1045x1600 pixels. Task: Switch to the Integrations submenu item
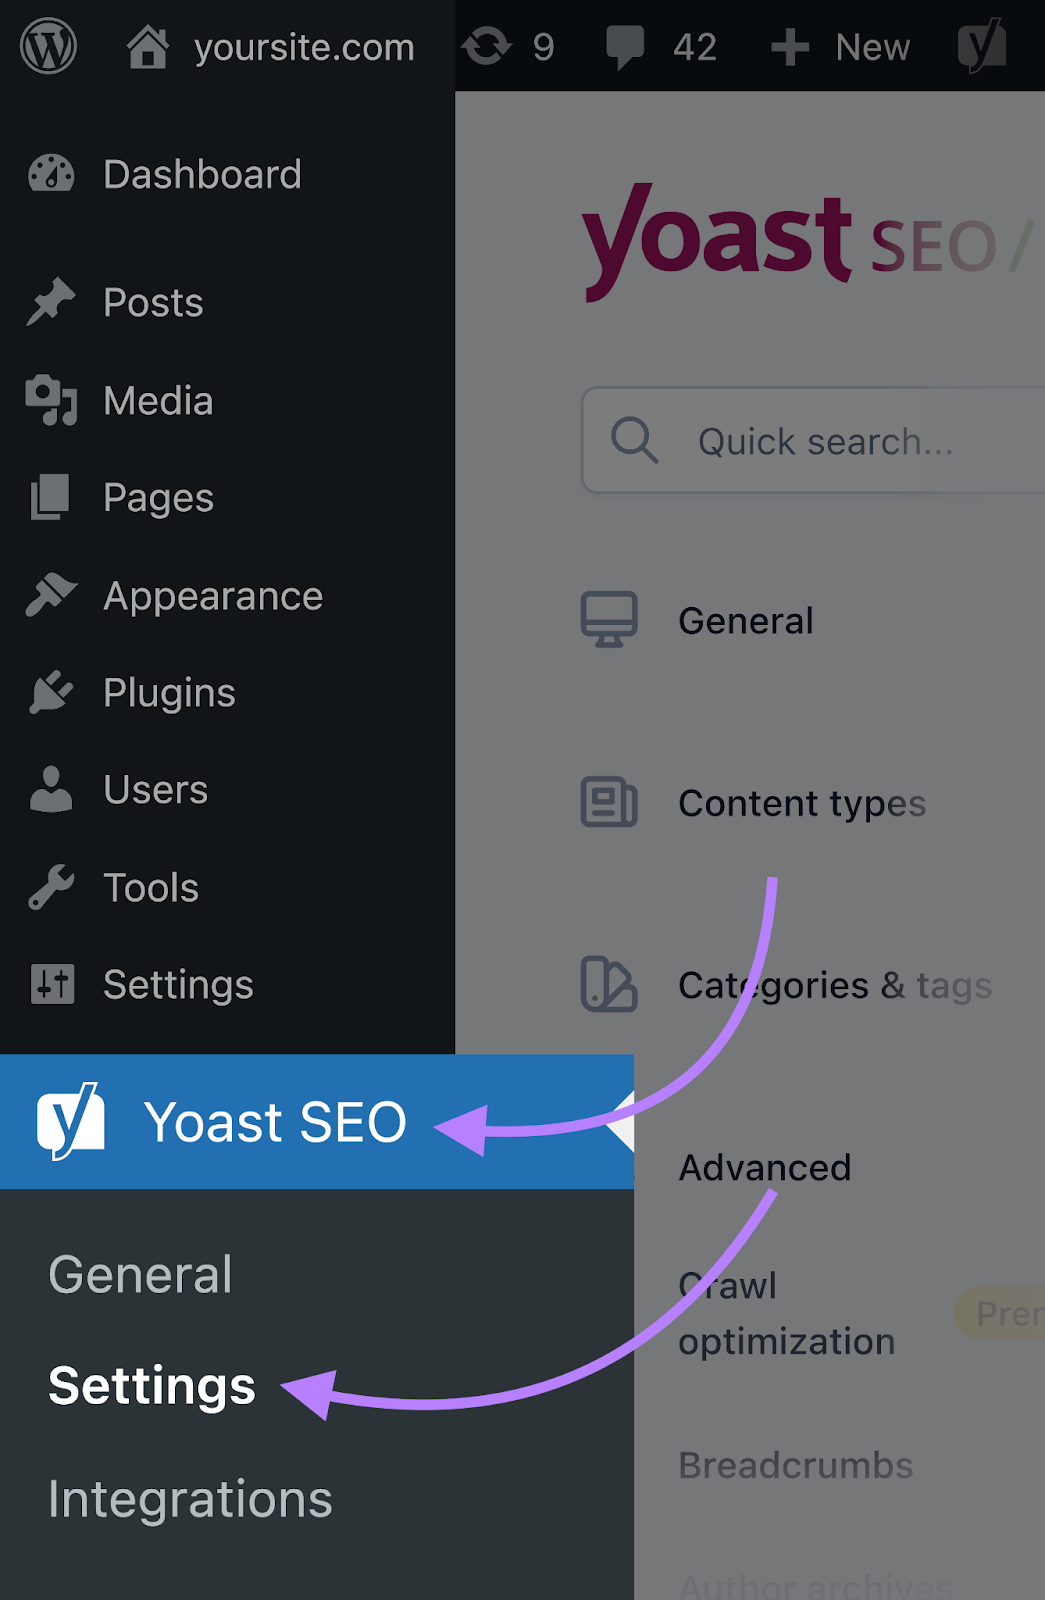tap(189, 1498)
